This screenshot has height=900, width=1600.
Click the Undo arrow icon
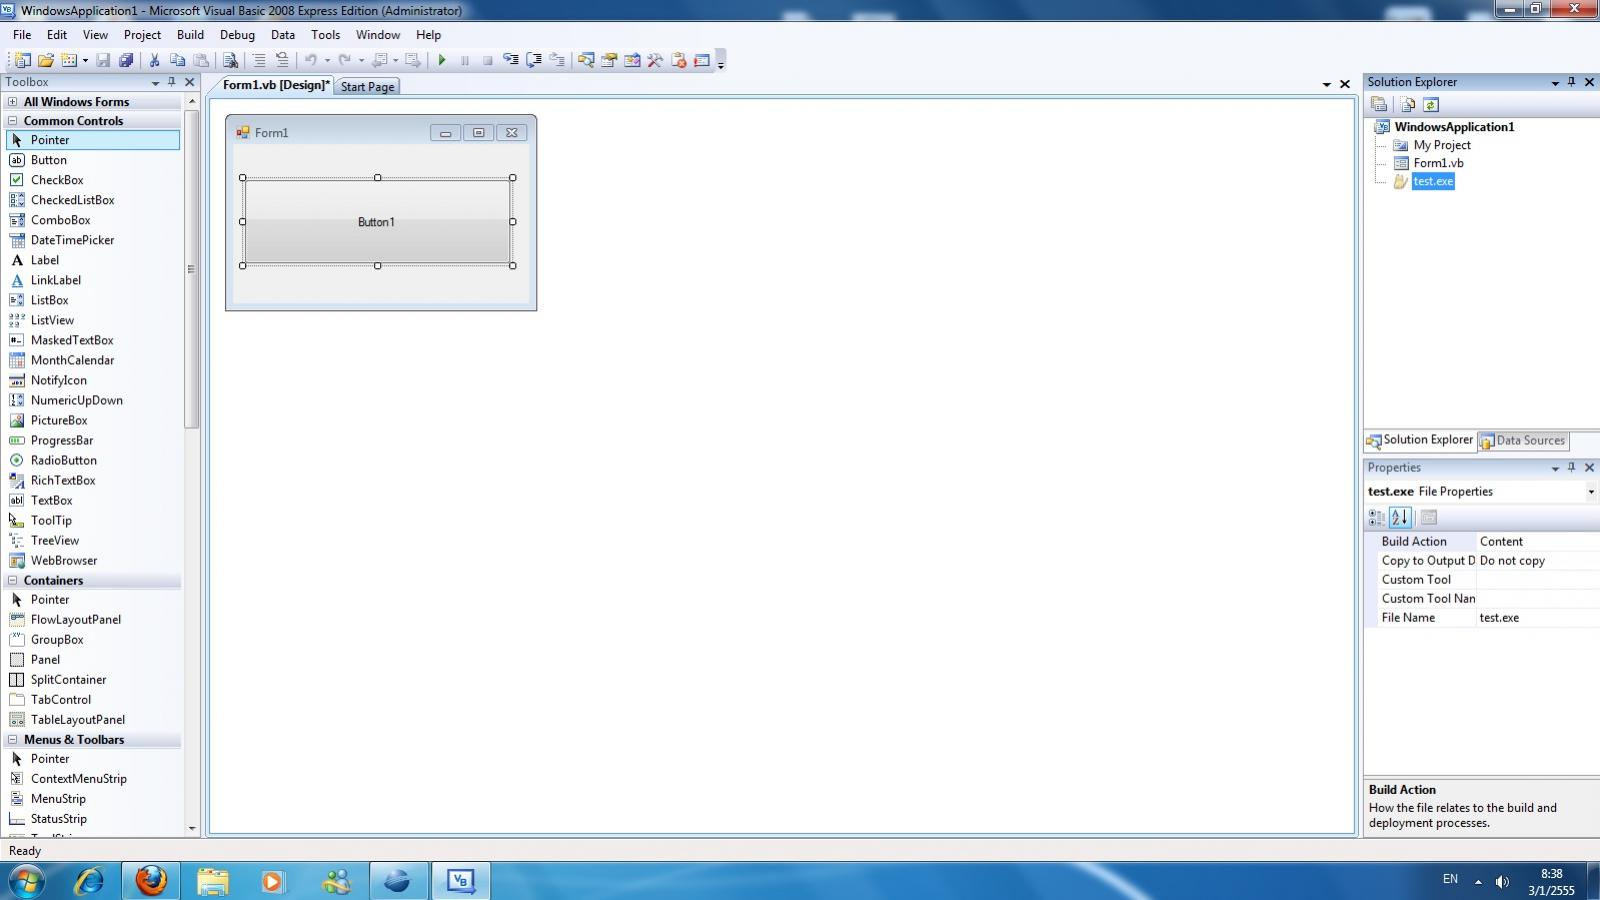[311, 60]
